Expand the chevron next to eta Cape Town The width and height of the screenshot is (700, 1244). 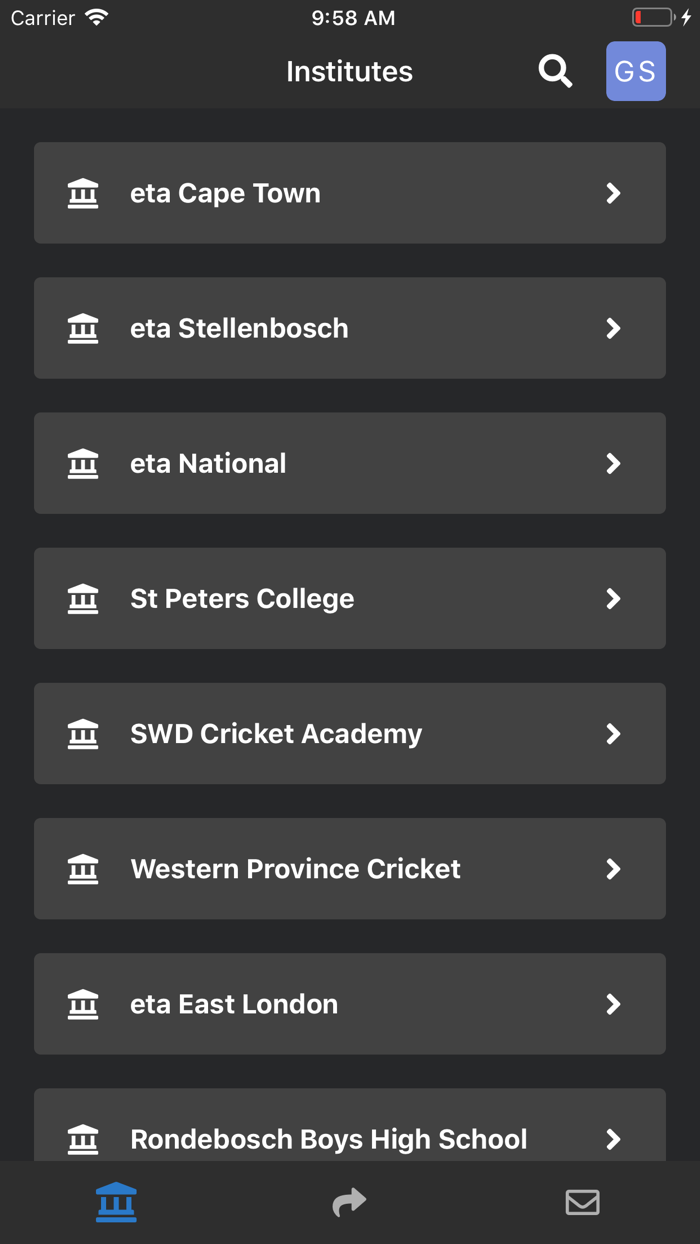click(x=613, y=193)
